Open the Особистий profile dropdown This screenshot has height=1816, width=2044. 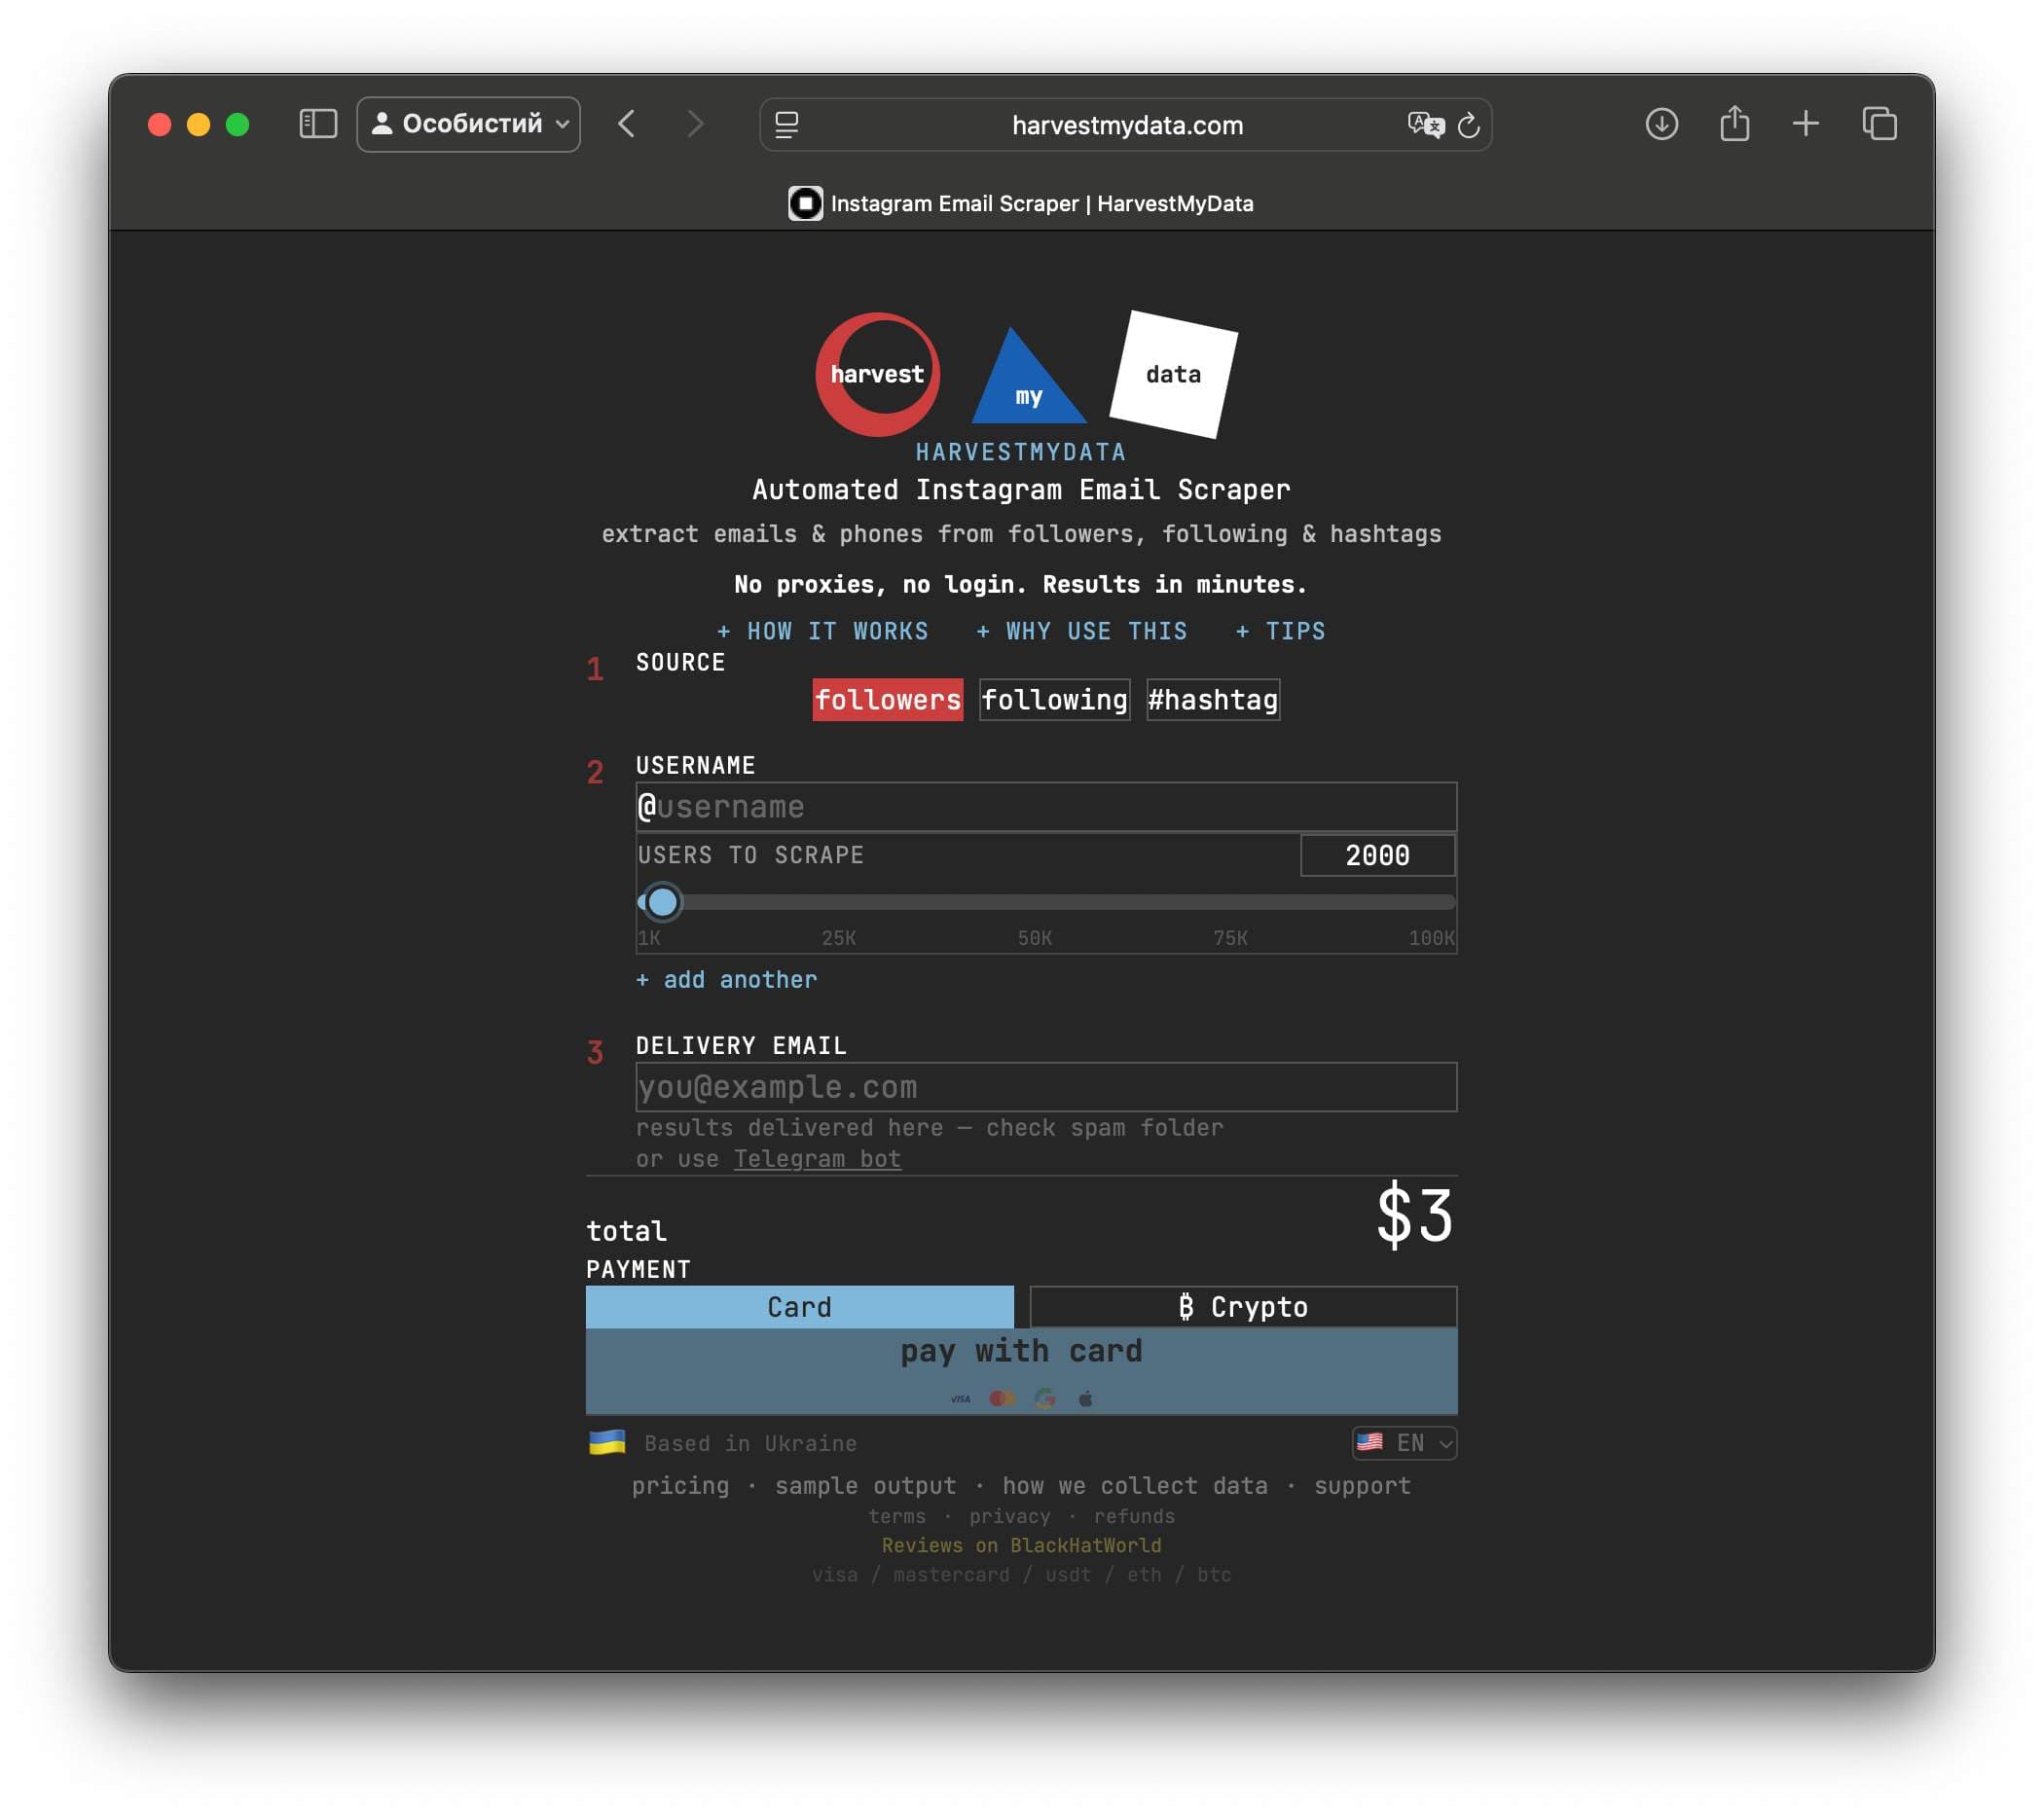pyautogui.click(x=468, y=124)
